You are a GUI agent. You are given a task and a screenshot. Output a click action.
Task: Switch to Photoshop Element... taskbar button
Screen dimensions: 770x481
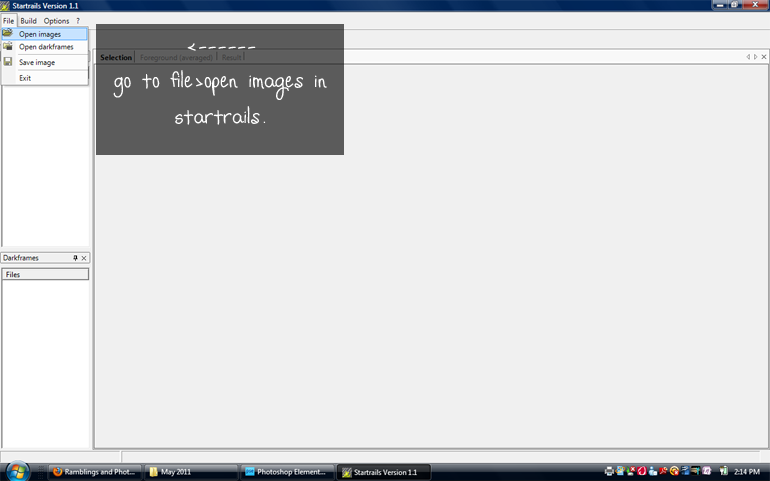pyautogui.click(x=287, y=472)
